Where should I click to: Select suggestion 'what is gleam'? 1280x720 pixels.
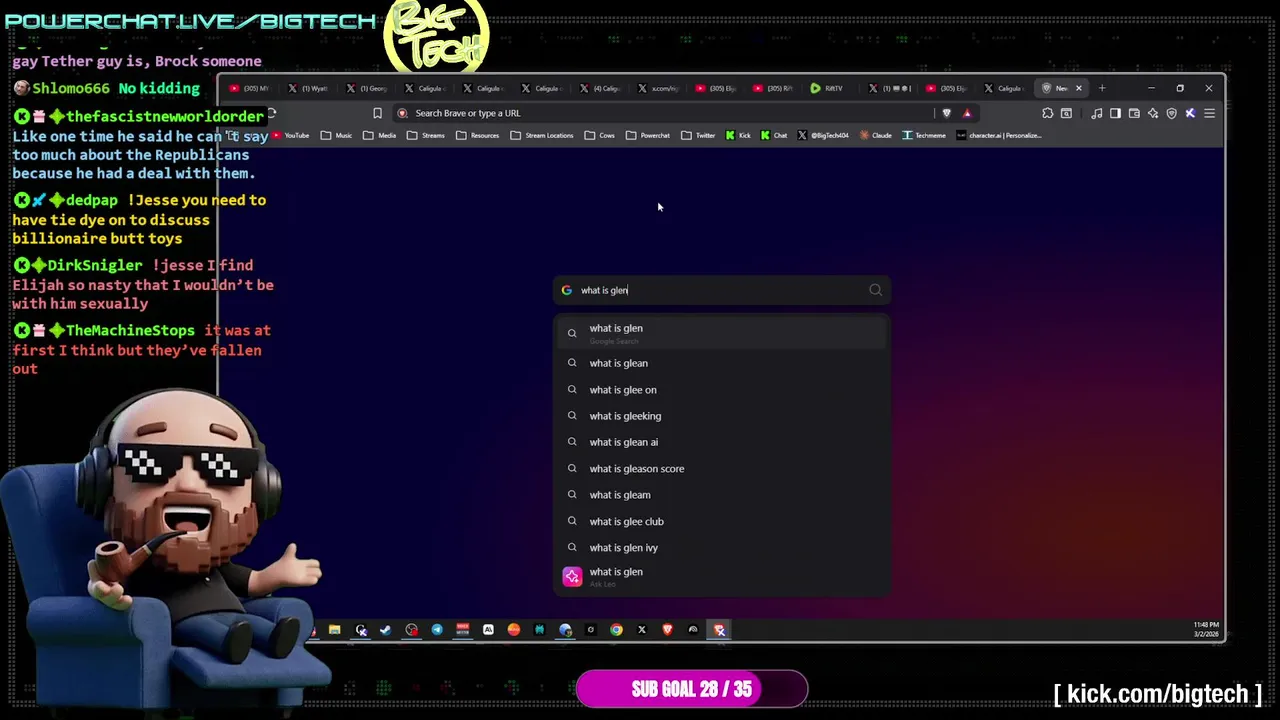[722, 495]
